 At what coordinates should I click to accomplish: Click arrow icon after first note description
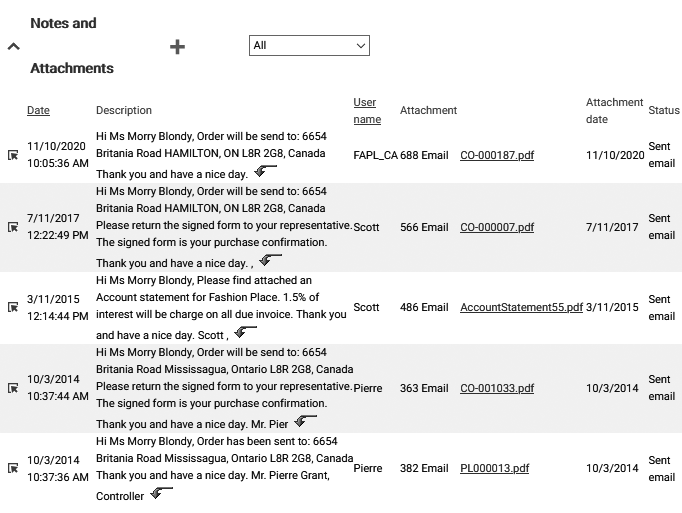tap(266, 172)
